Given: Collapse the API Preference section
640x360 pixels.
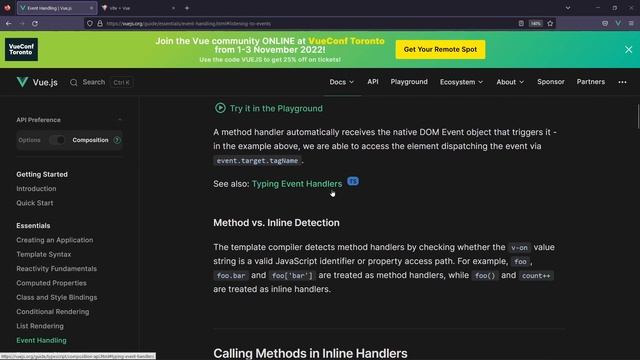Looking at the screenshot, I should (120, 120).
